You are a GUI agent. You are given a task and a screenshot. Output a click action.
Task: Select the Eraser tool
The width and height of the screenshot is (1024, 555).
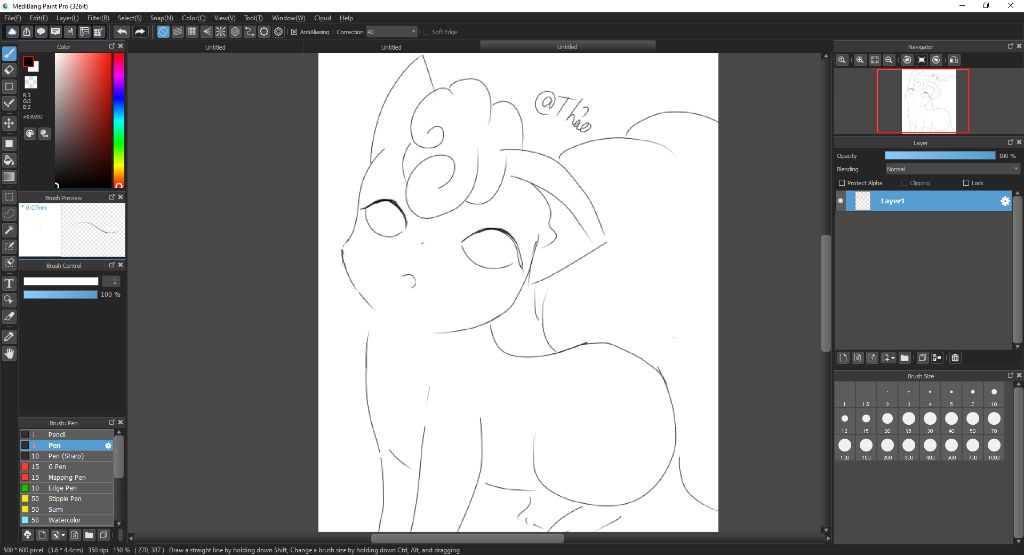pos(9,70)
